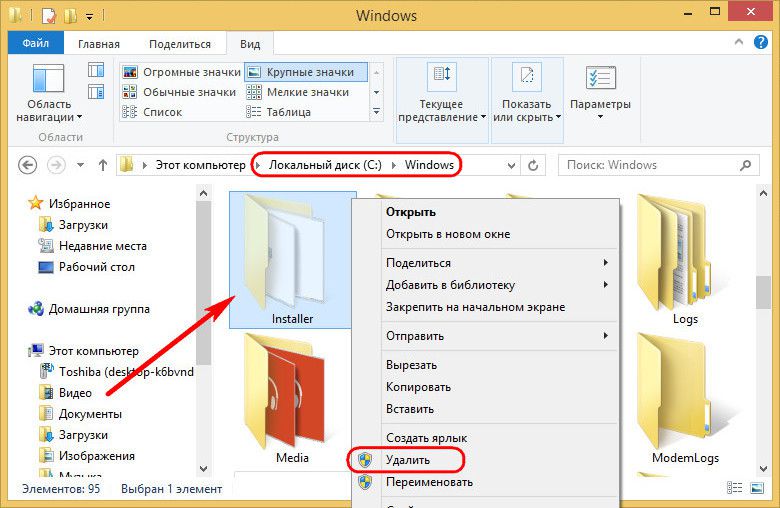Open the Файл tab
Image resolution: width=780 pixels, height=508 pixels.
(x=36, y=44)
